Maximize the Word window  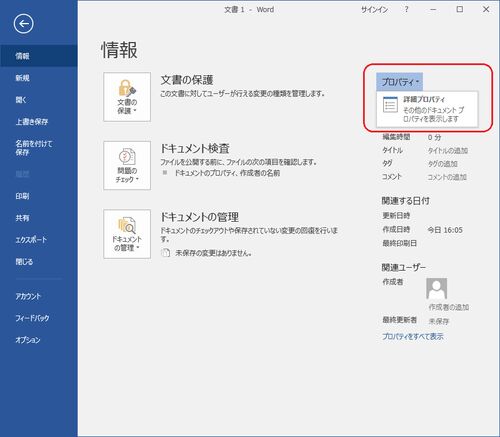tap(460, 9)
